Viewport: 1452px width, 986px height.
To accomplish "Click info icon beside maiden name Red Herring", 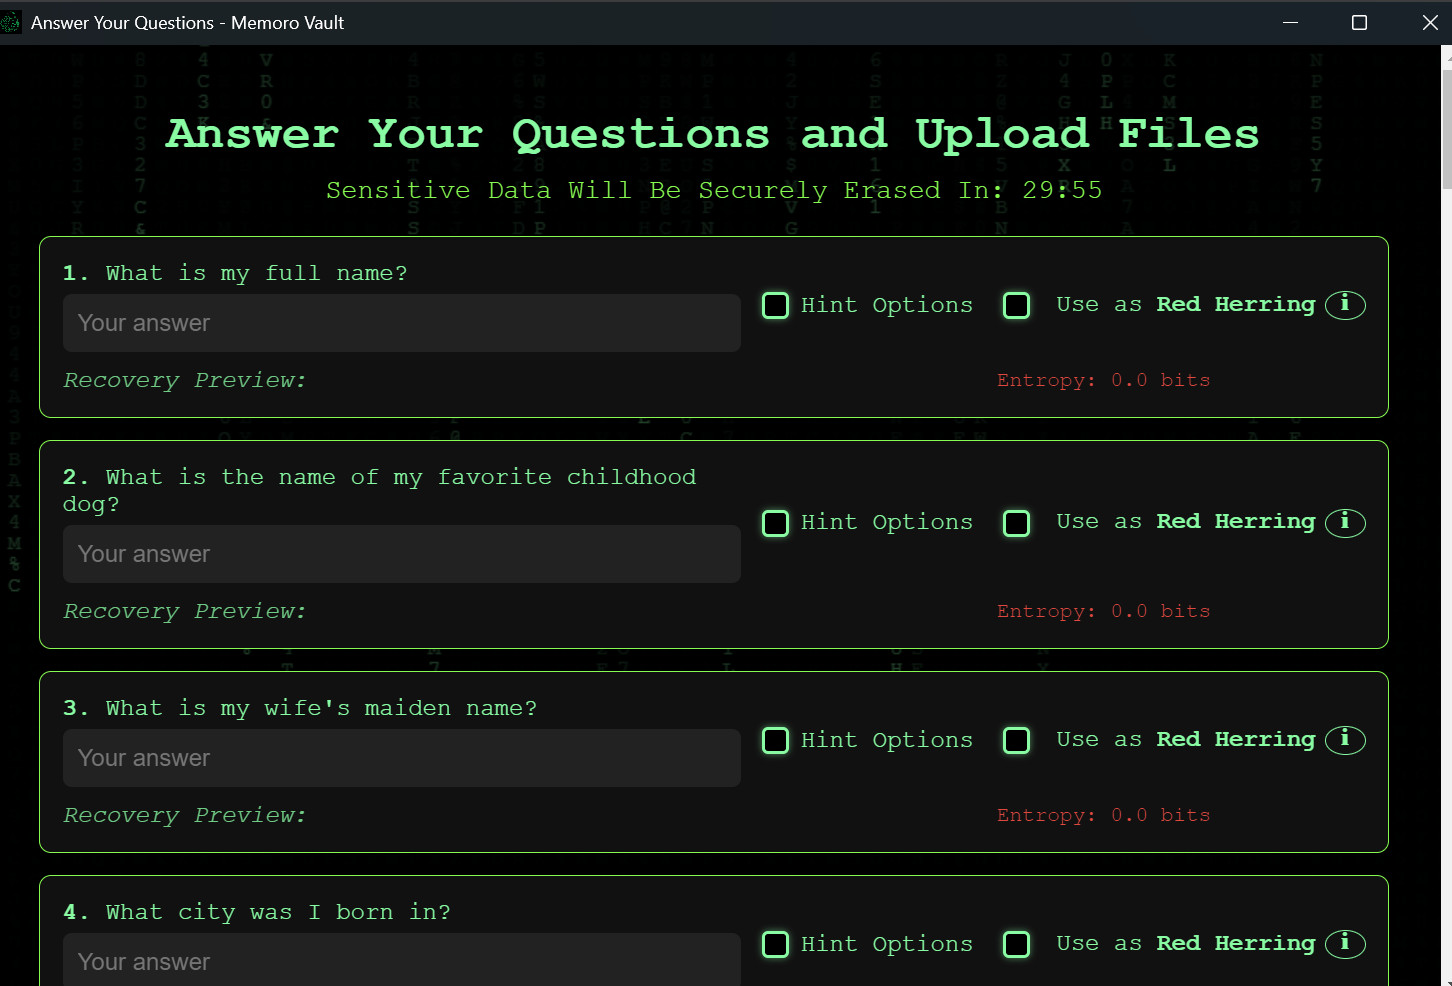I will (1345, 740).
